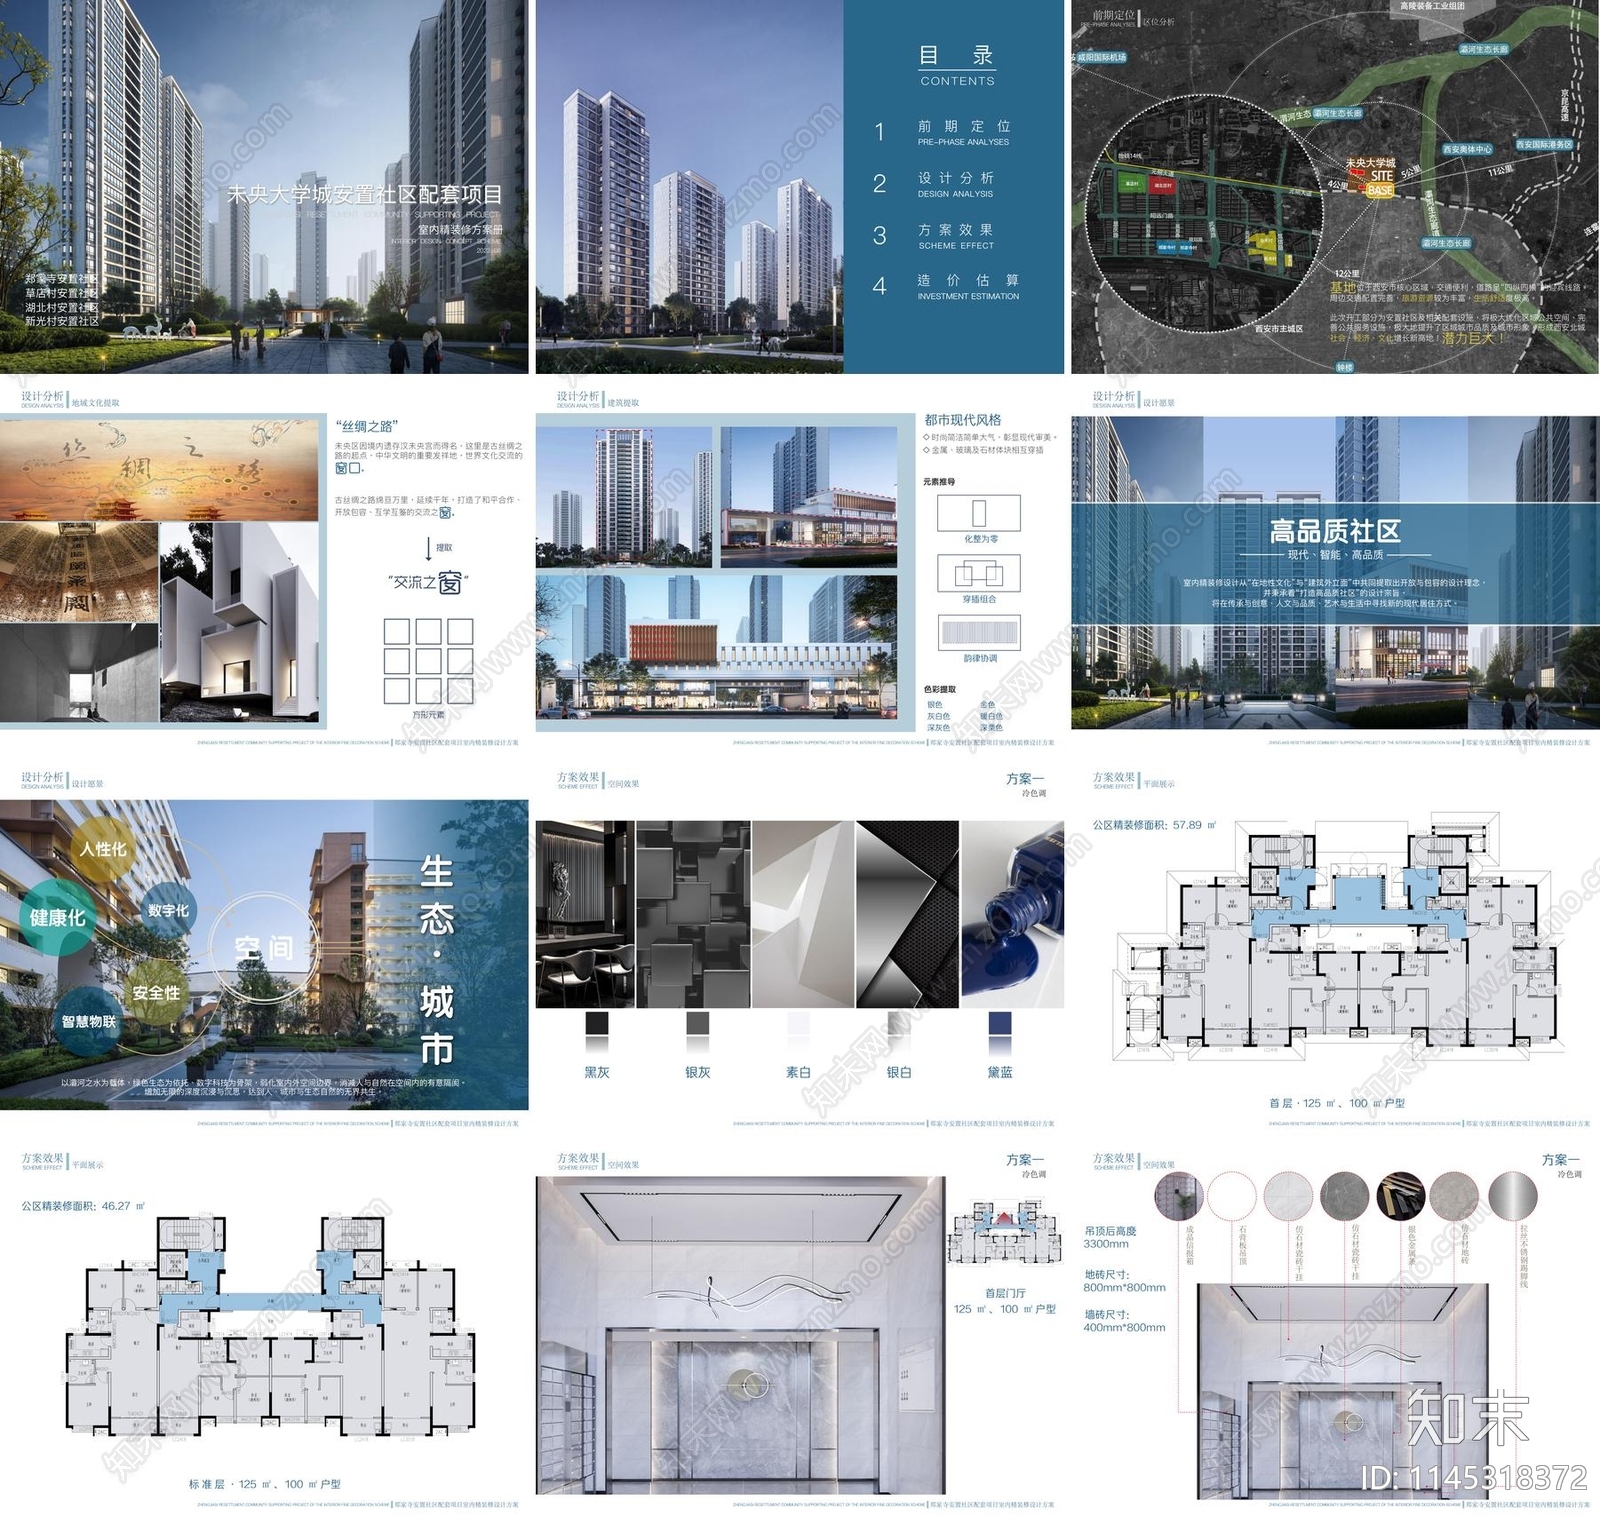Click the 墙砖尺寸 400mm*800mm specification
1600x1517 pixels.
1124,1321
